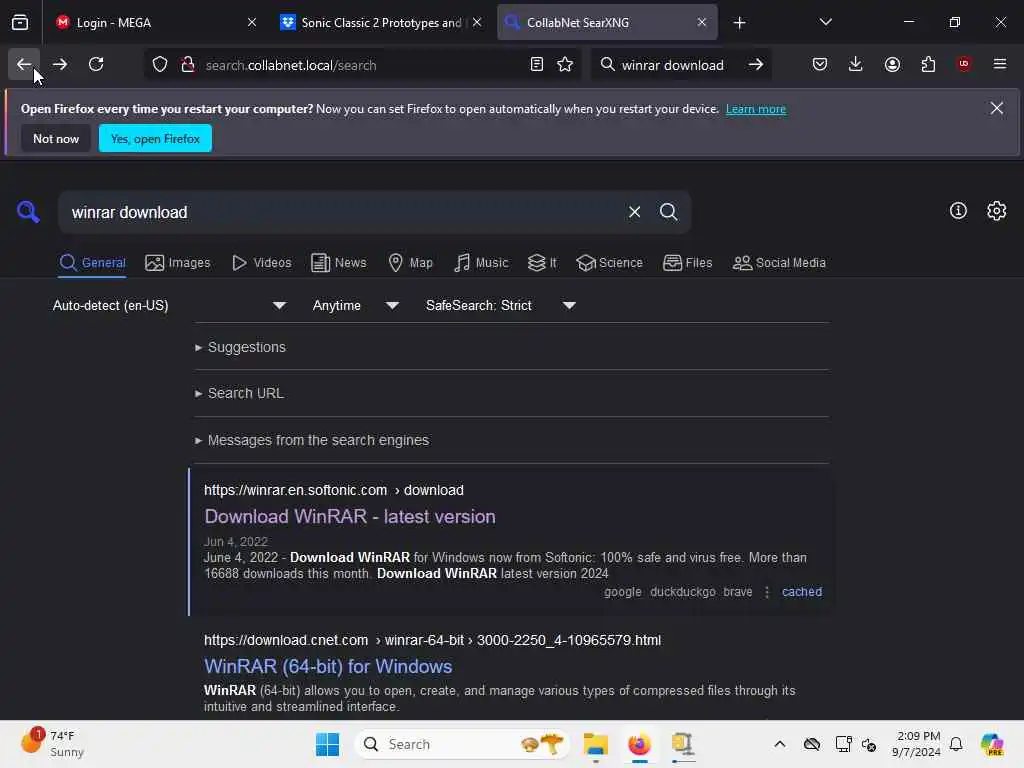Image resolution: width=1024 pixels, height=768 pixels.
Task: Click the download.cnet.com result URL
Action: pyautogui.click(x=432, y=640)
